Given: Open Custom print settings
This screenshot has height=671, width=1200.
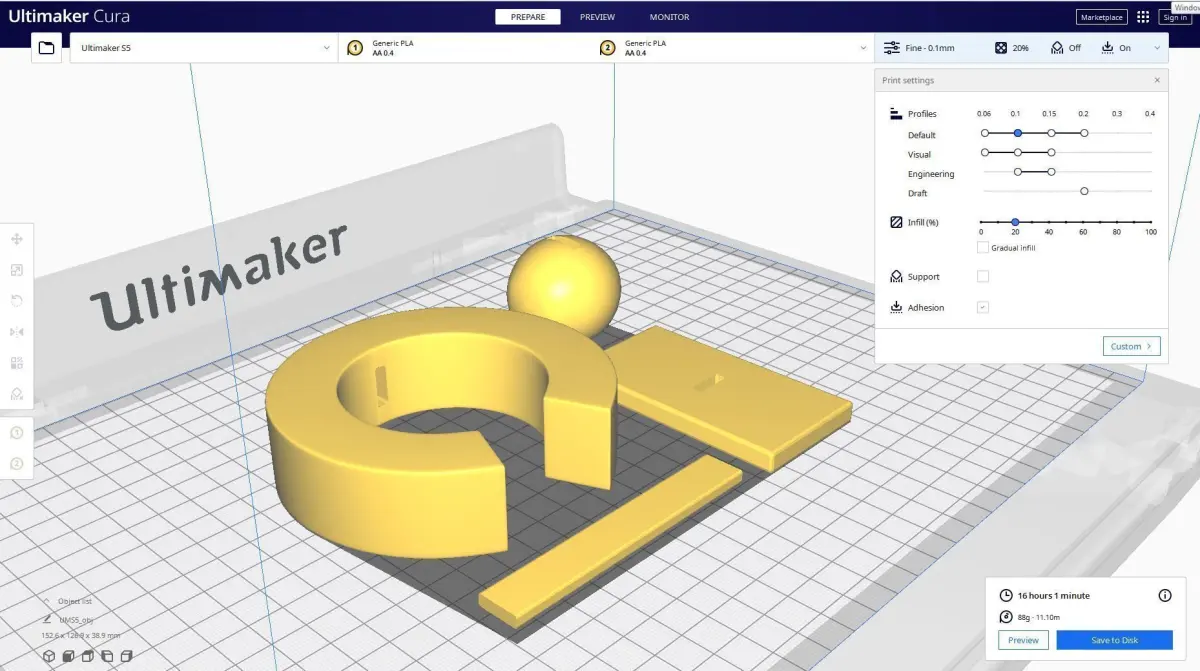Looking at the screenshot, I should (1131, 346).
